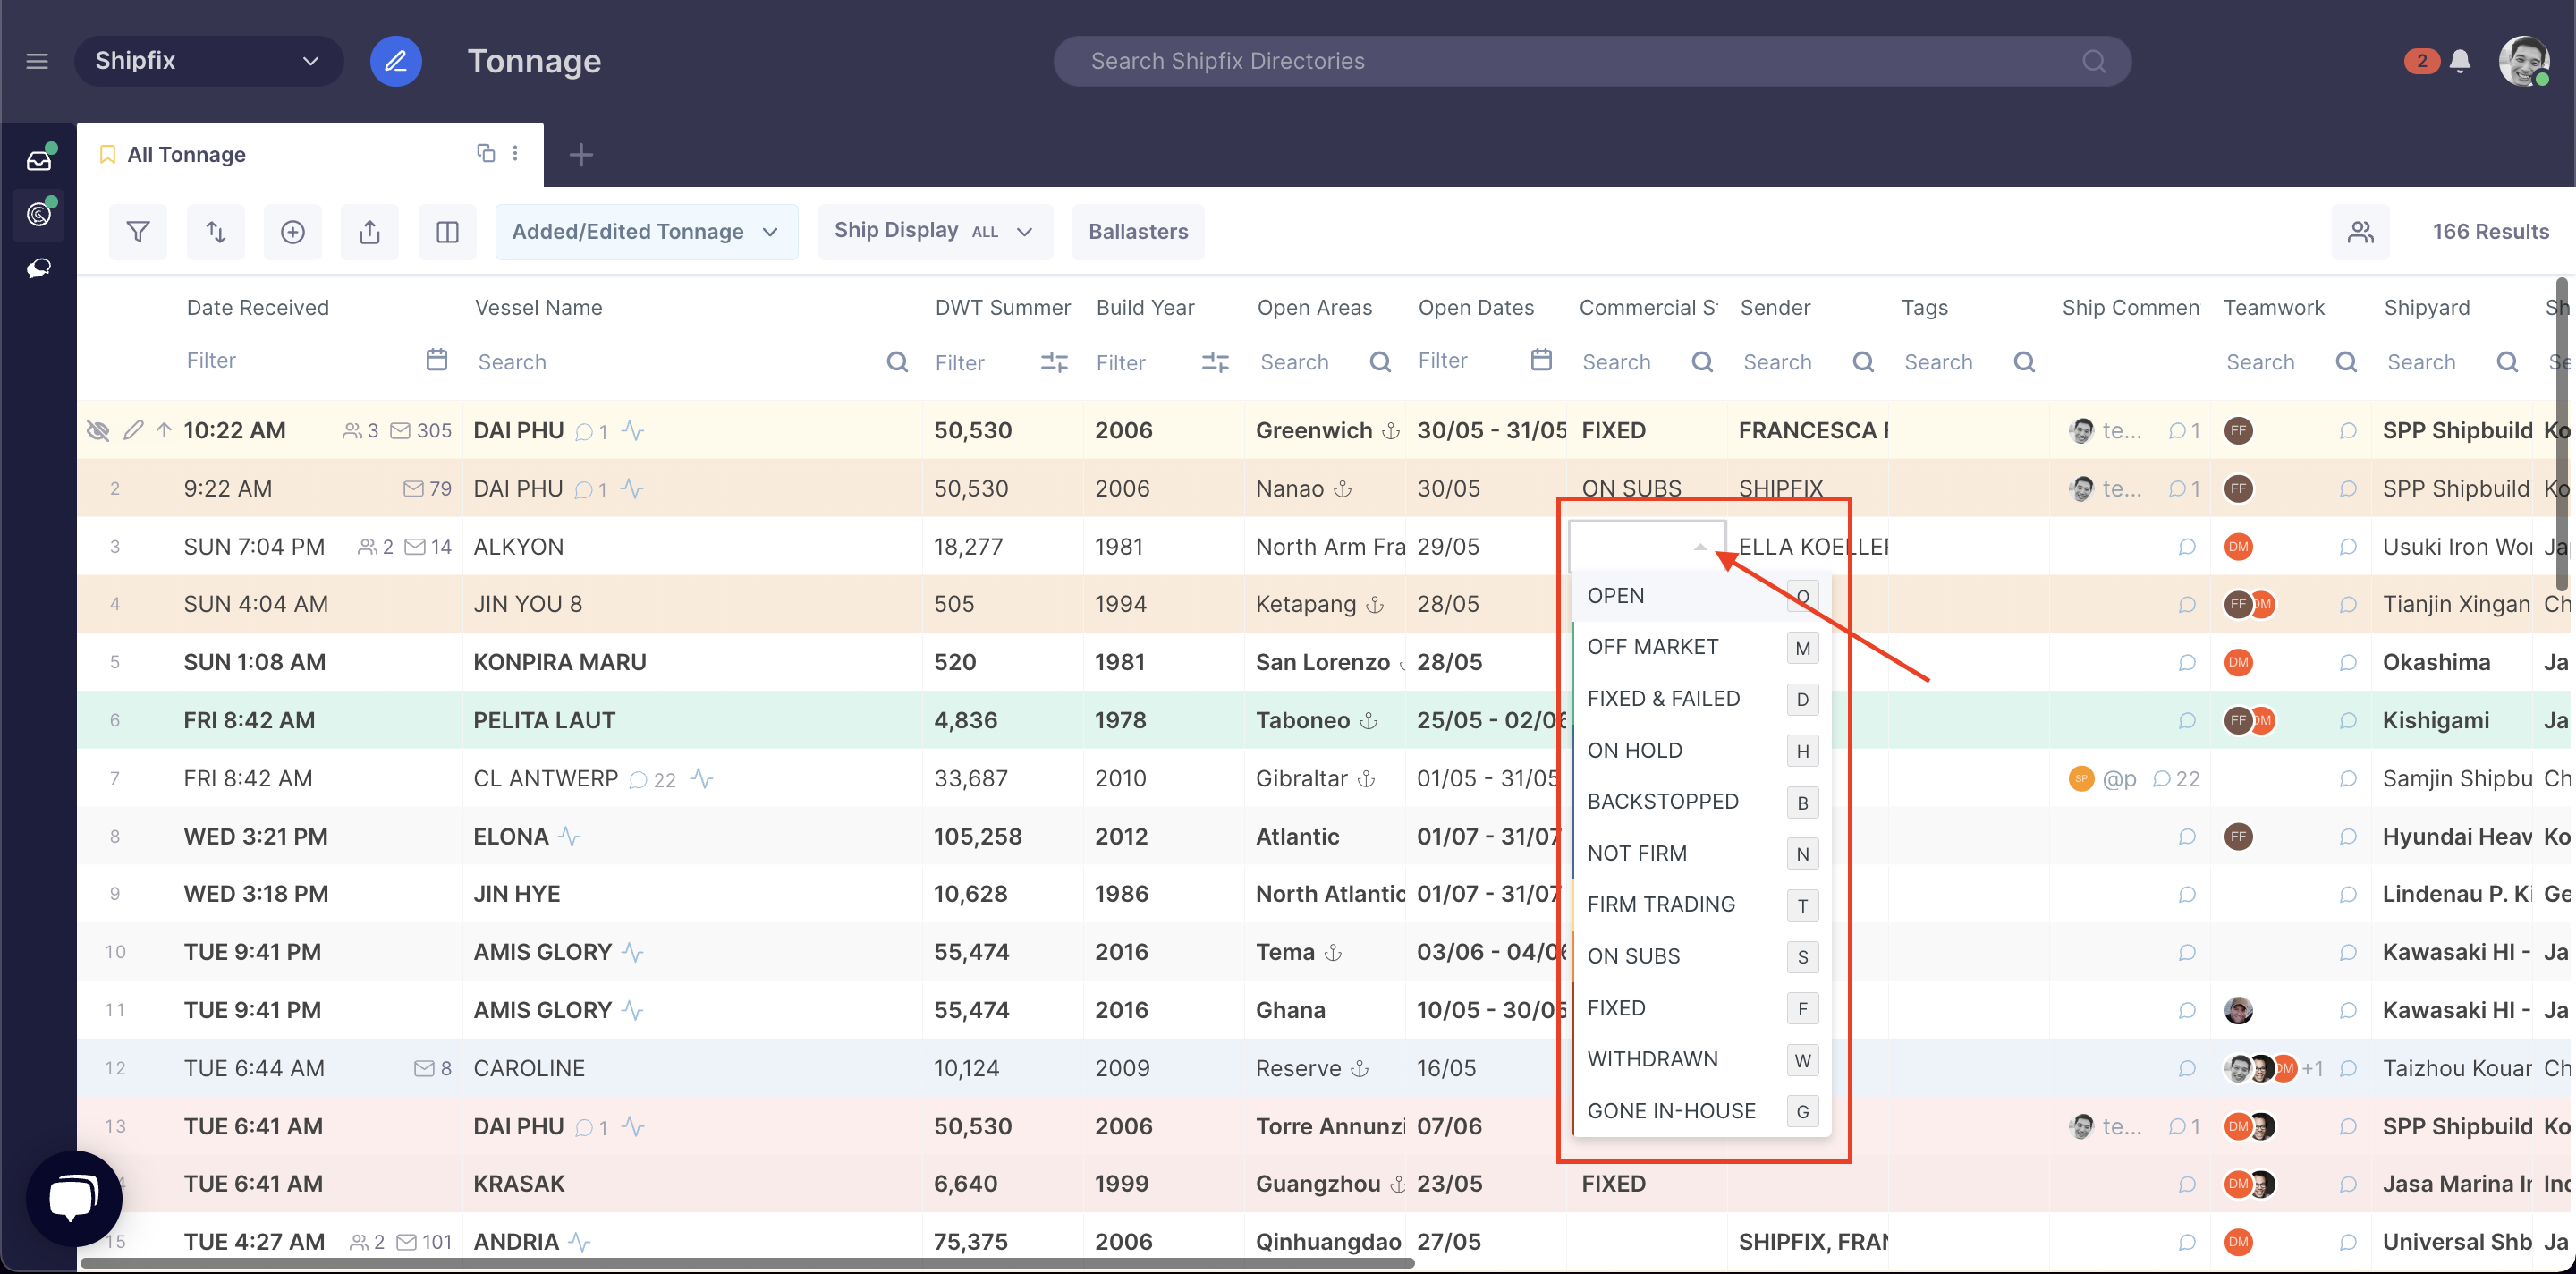The height and width of the screenshot is (1274, 2576).
Task: Click the horizontal scrollbar at bottom
Action: point(746,1263)
